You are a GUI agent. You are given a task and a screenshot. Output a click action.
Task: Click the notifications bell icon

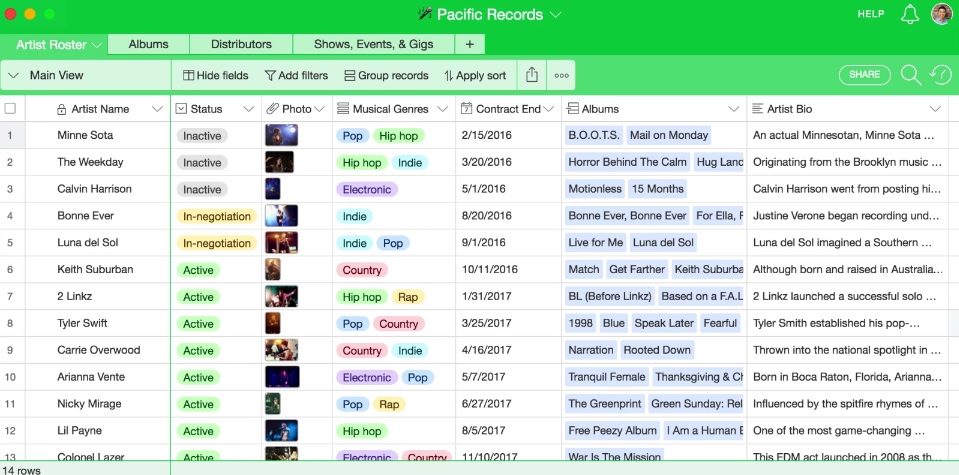pyautogui.click(x=909, y=14)
